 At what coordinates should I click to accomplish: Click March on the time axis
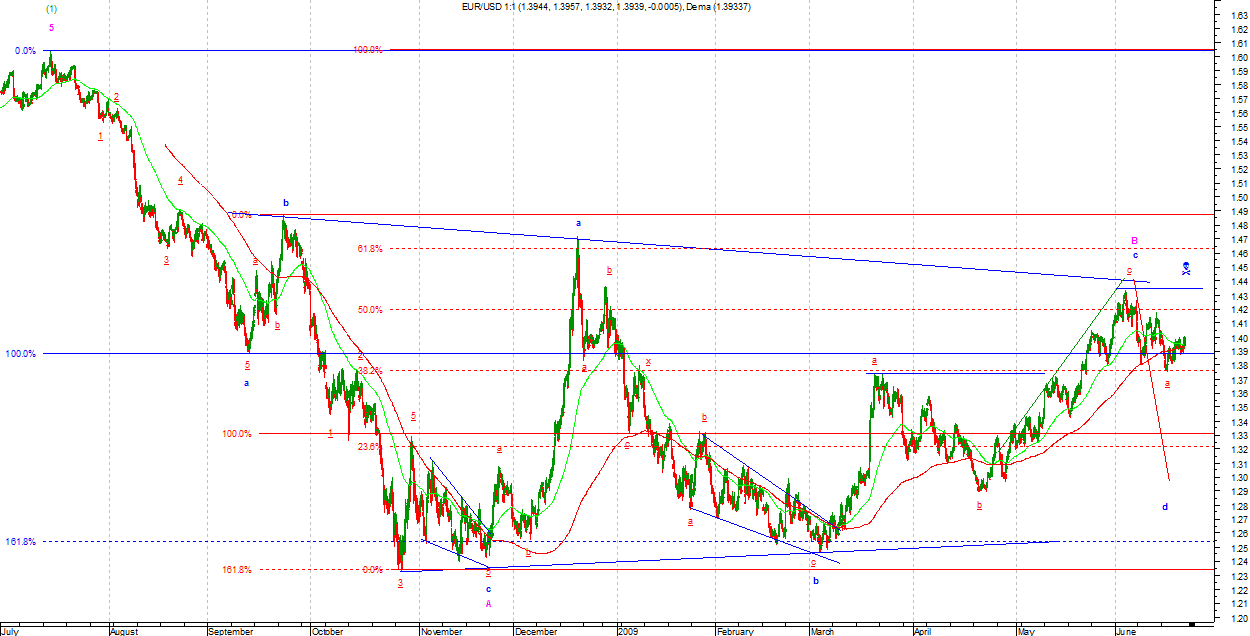point(822,631)
